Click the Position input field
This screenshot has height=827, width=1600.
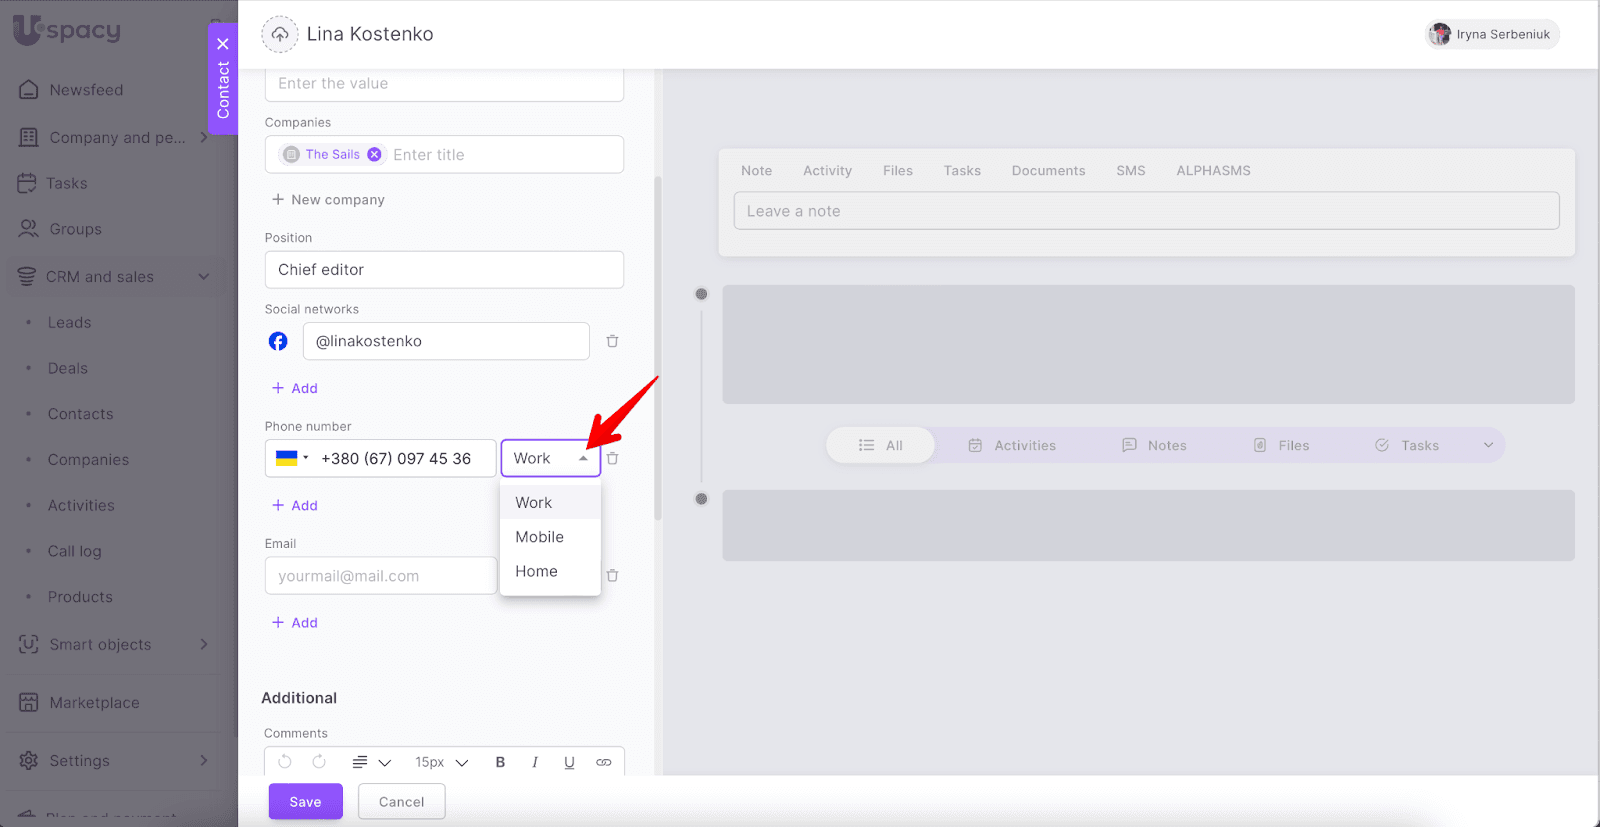click(444, 270)
